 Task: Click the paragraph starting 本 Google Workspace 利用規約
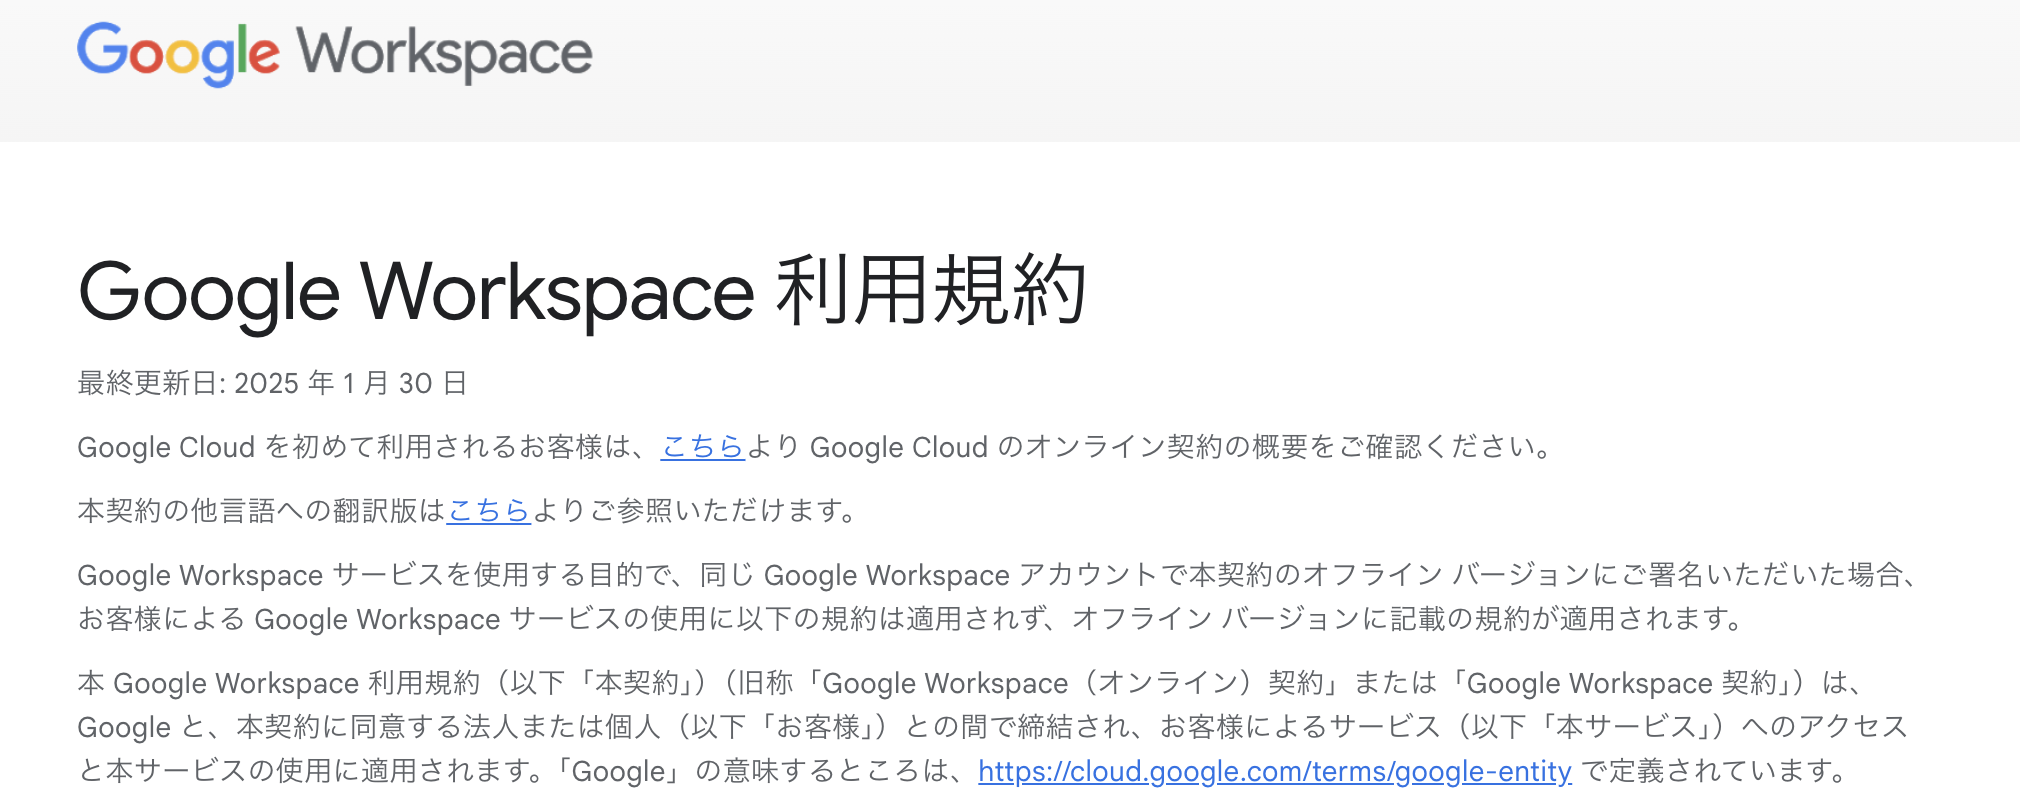click(994, 727)
